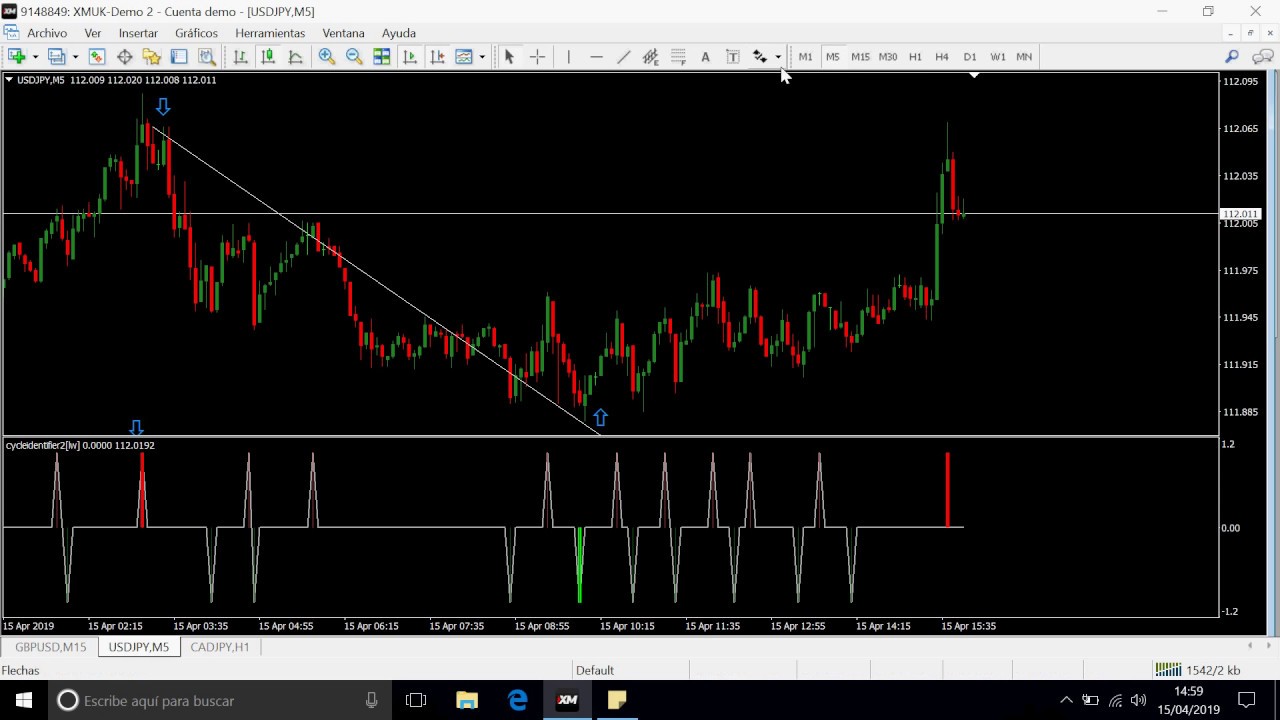Open the Herramientas menu
This screenshot has width=1280, height=720.
(x=270, y=33)
